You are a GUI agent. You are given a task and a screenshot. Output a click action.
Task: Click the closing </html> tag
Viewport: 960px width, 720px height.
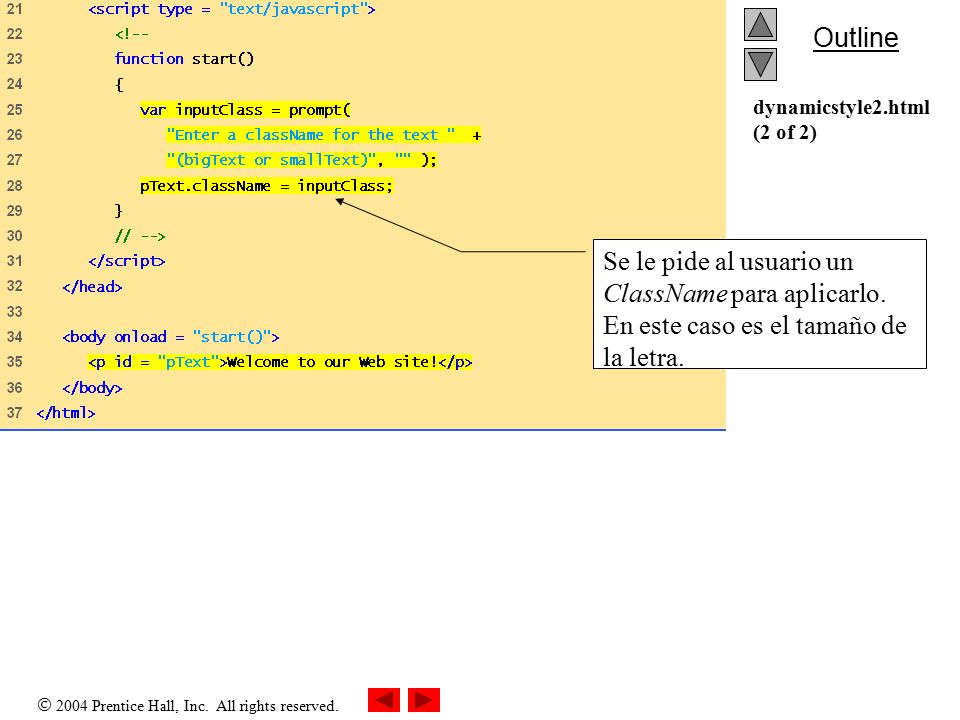[66, 413]
